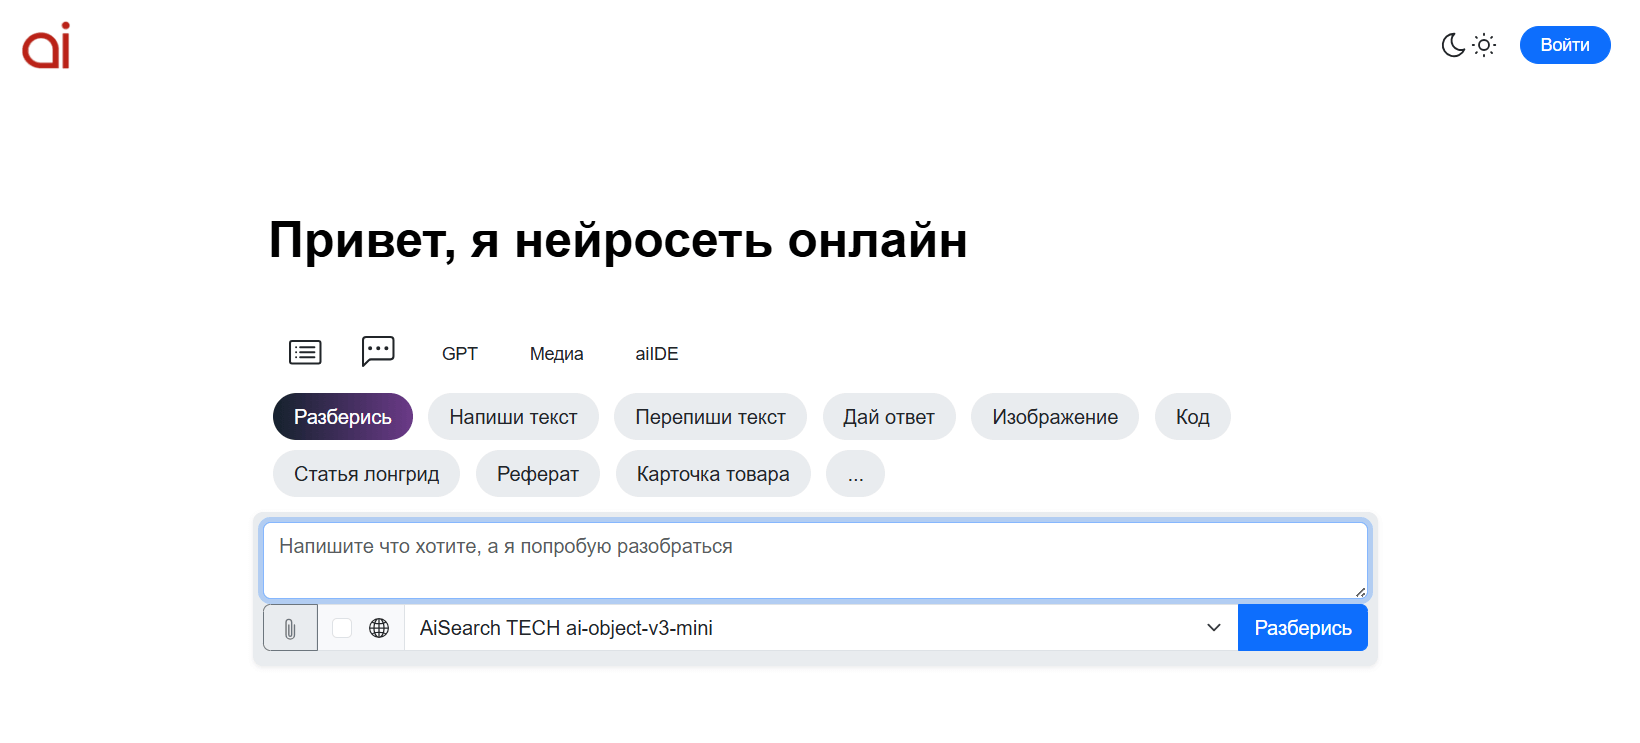The width and height of the screenshot is (1640, 743).
Task: Select the Код mode chip
Action: coord(1192,417)
